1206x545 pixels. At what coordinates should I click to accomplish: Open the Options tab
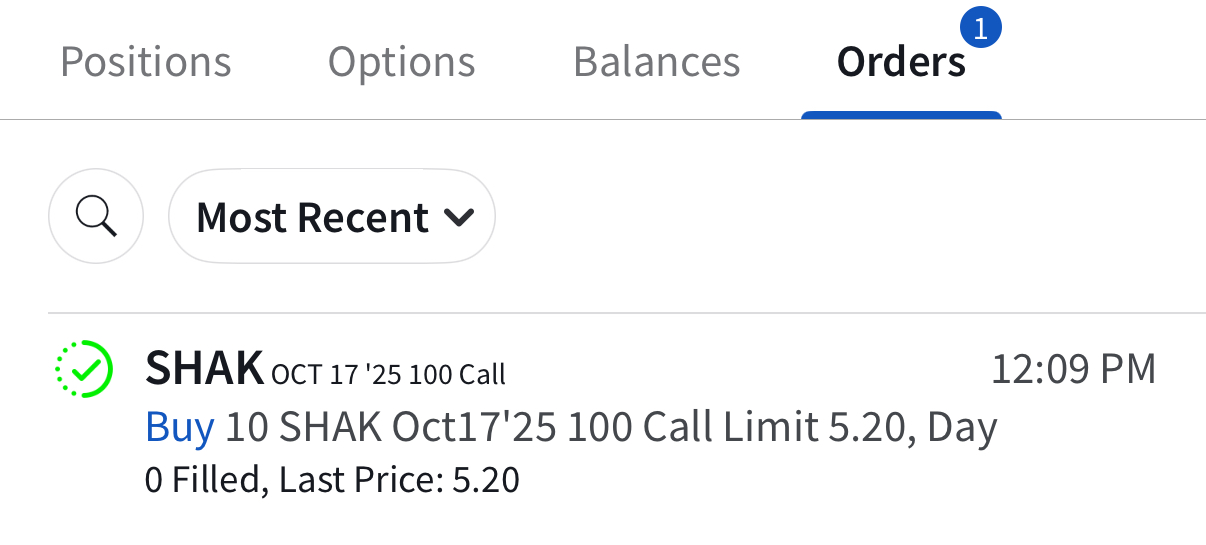point(402,62)
